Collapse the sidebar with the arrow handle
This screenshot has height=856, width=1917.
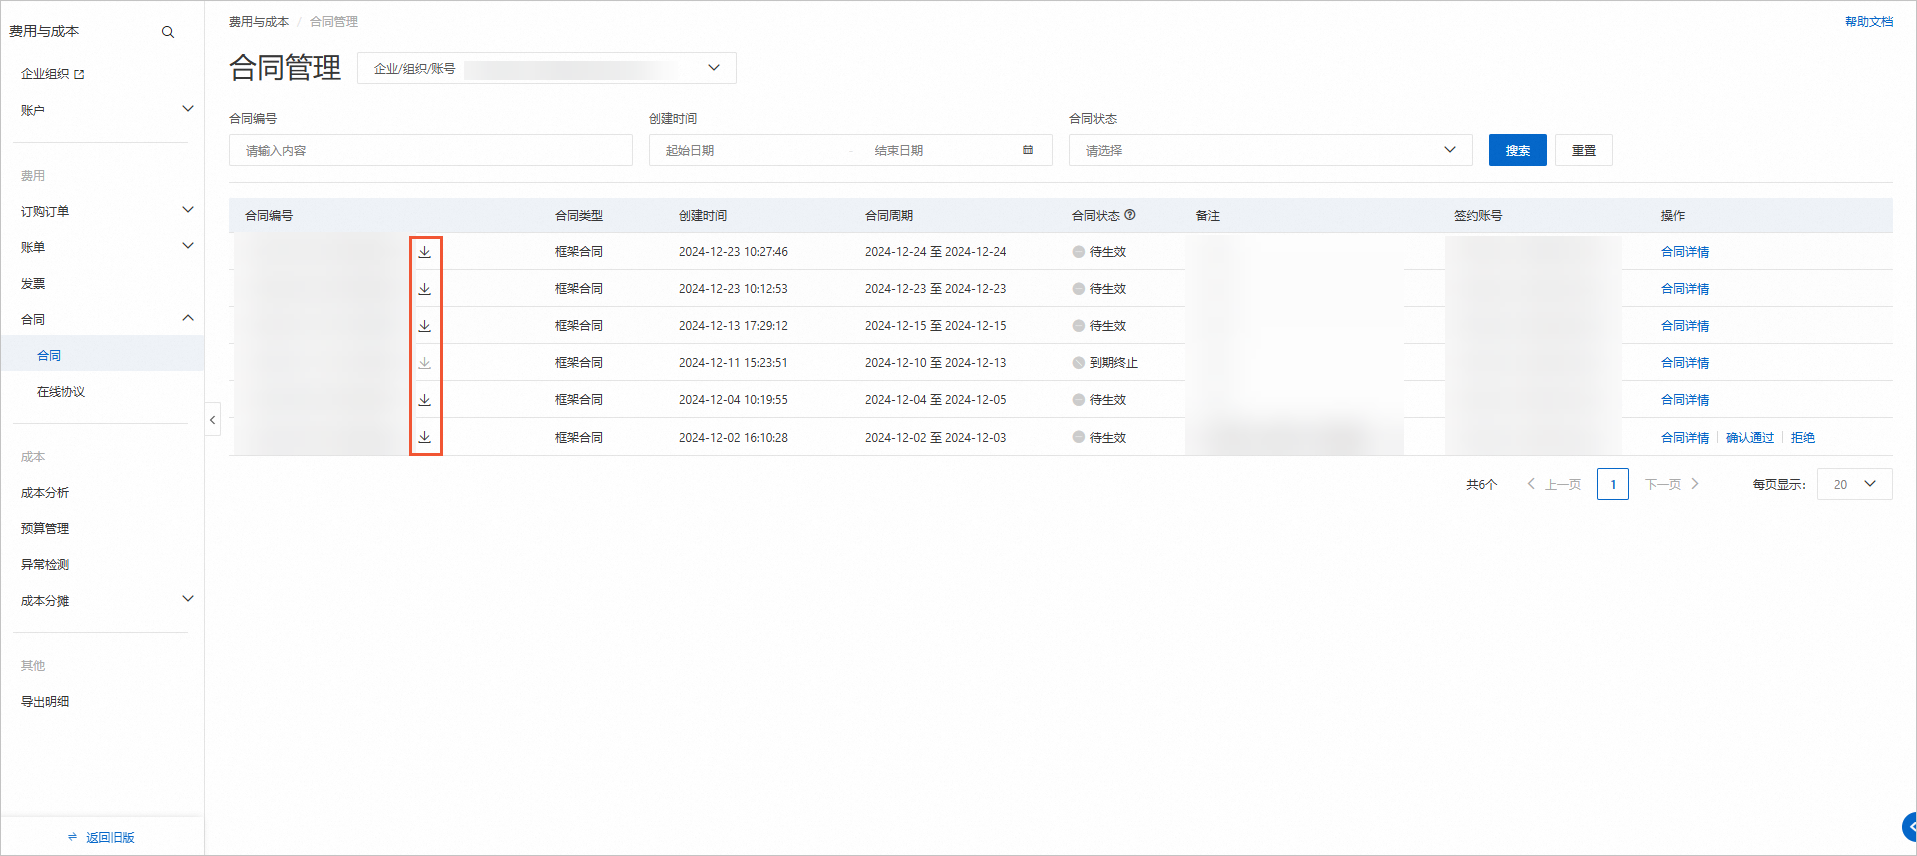(x=213, y=420)
